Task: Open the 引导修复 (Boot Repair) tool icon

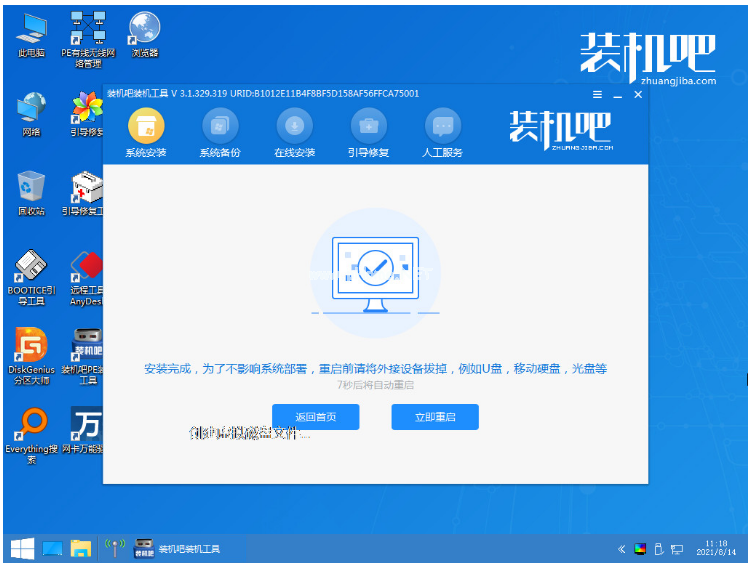Action: click(x=368, y=128)
